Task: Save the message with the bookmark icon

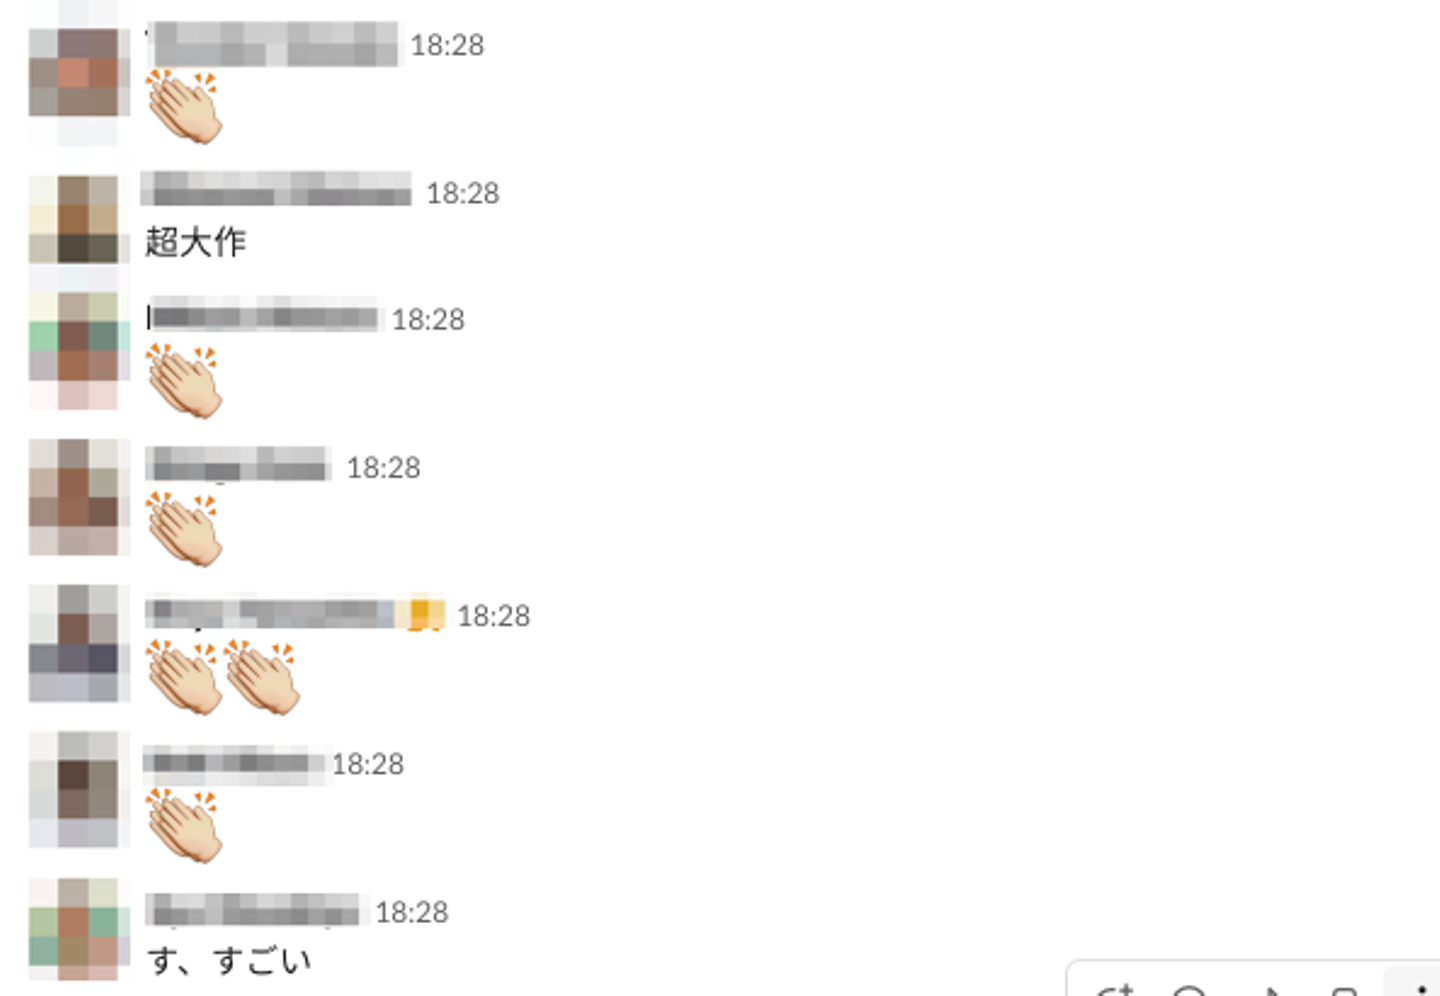Action: click(x=1345, y=990)
